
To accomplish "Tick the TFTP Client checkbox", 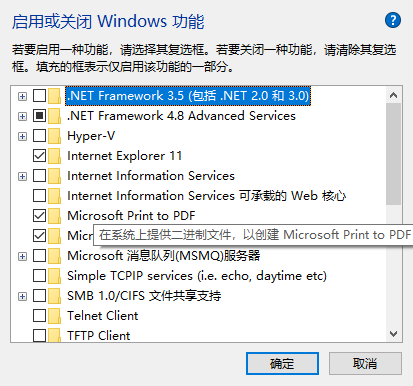I will [39, 335].
